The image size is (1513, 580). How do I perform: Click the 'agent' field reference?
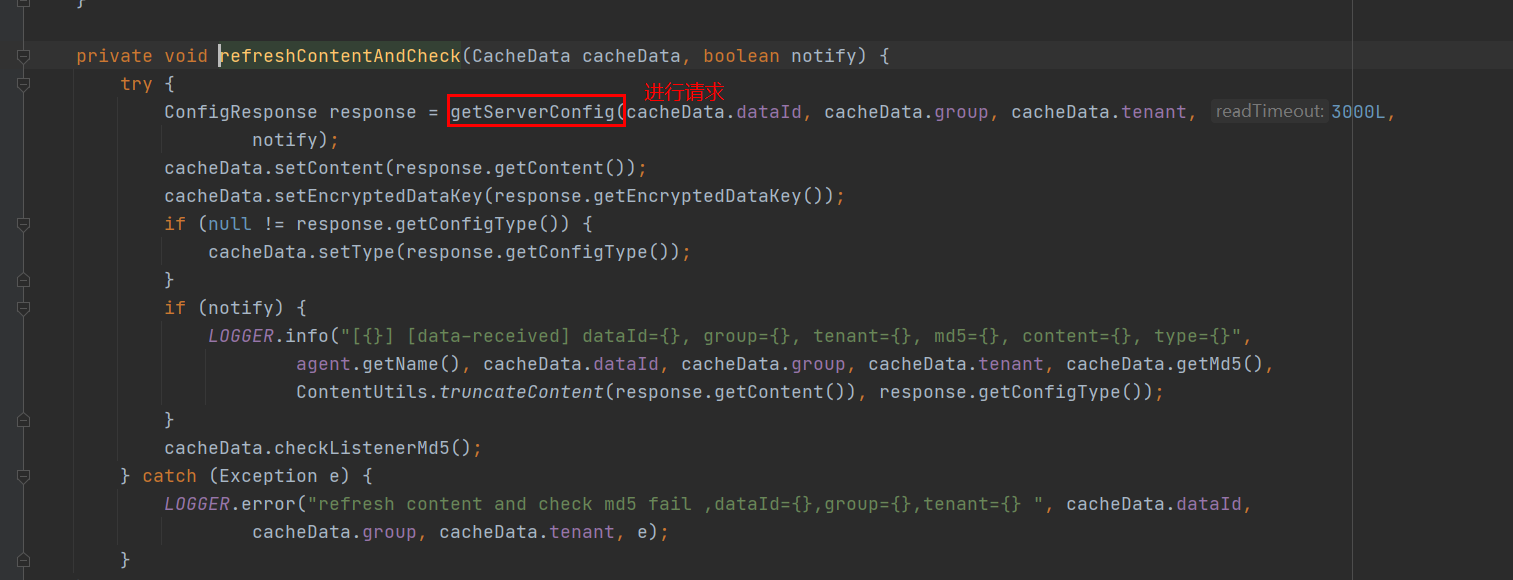[323, 364]
